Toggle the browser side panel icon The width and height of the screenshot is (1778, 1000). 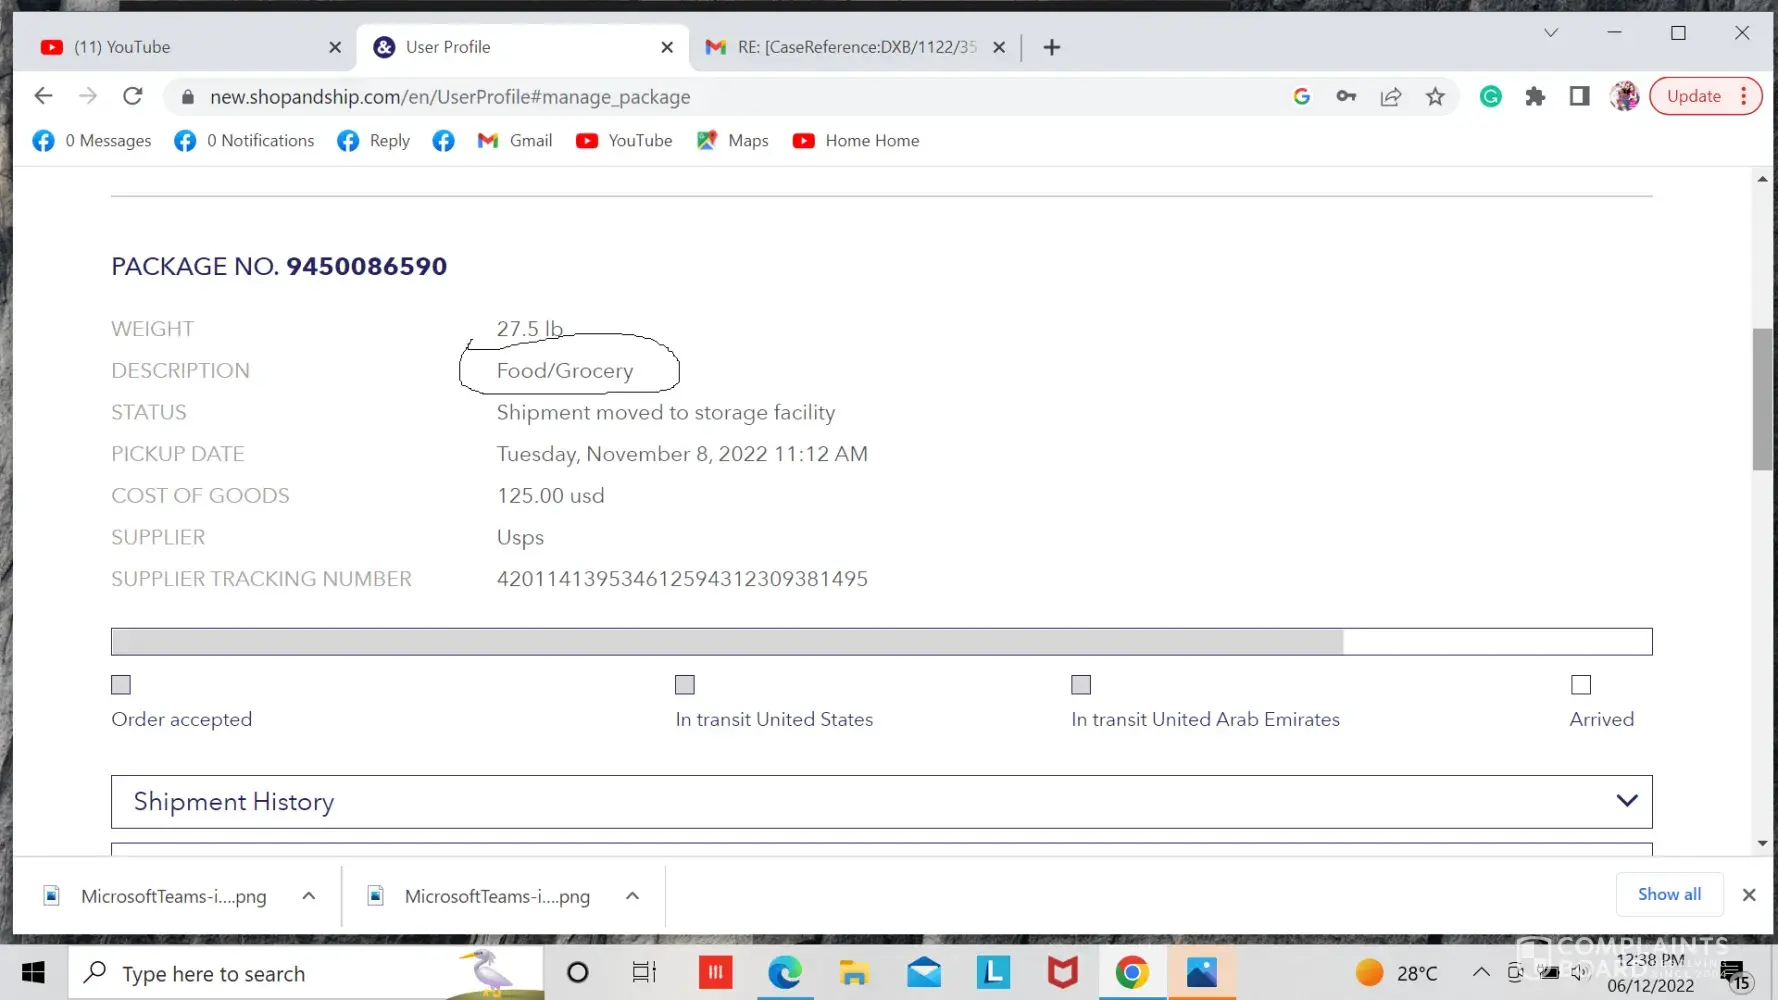(1579, 96)
